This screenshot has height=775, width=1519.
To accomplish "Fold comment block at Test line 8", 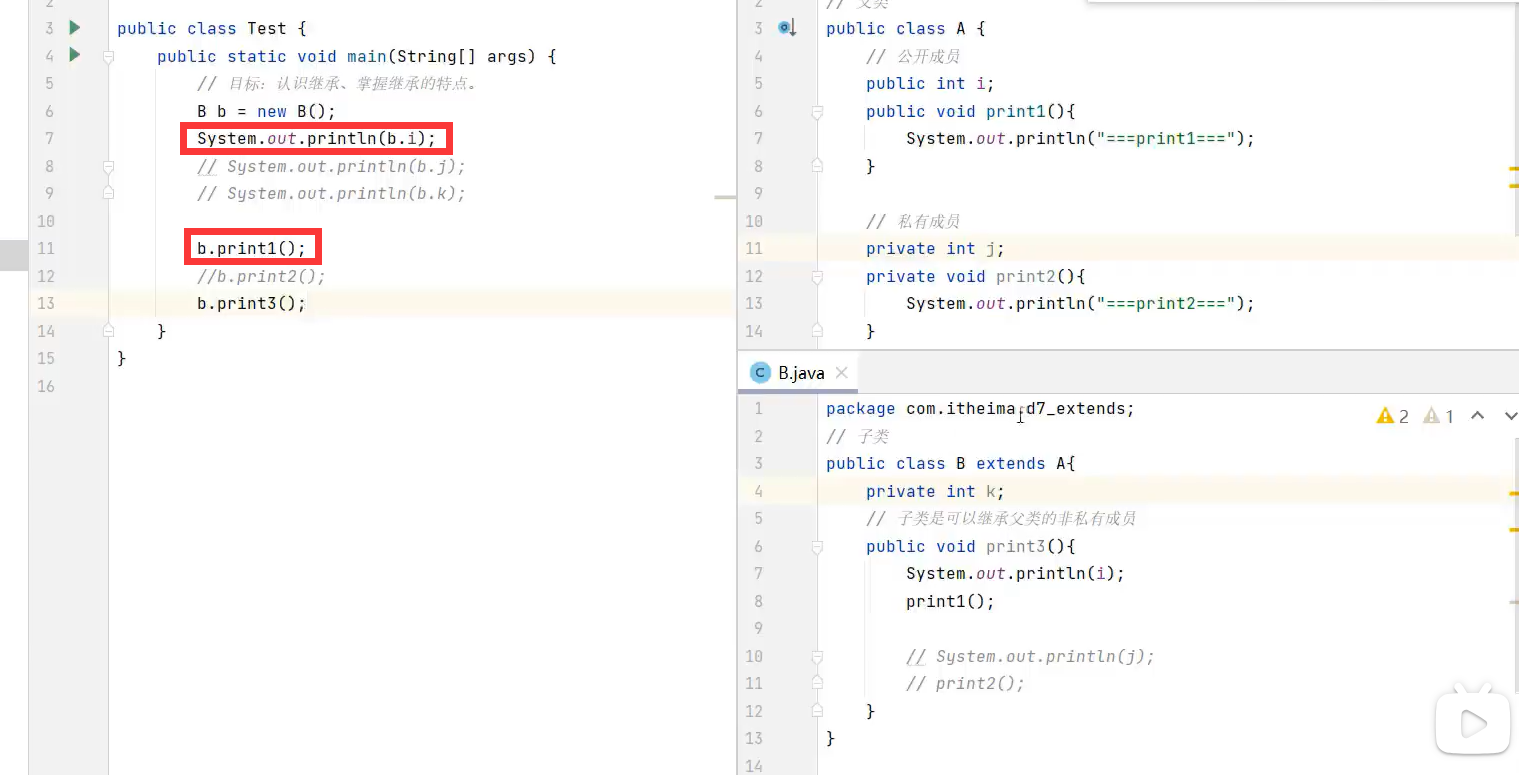I will click(109, 166).
